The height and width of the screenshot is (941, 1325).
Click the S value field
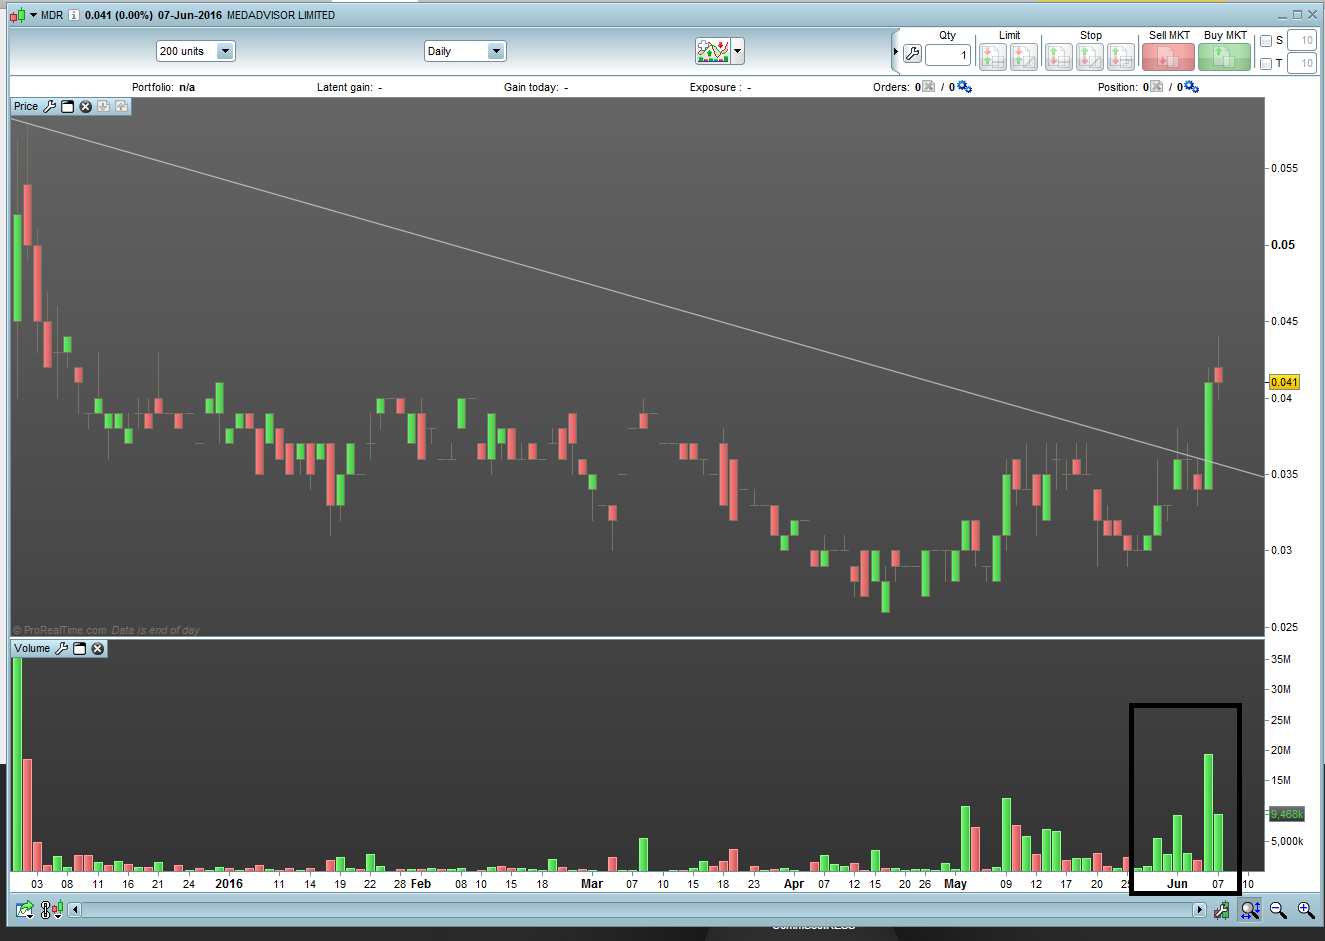(1301, 40)
